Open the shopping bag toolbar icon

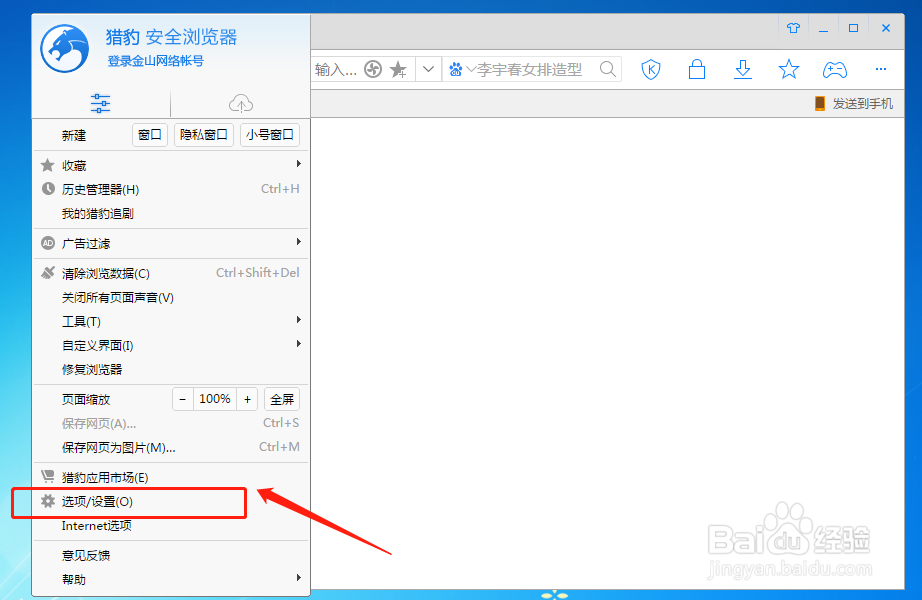[697, 69]
